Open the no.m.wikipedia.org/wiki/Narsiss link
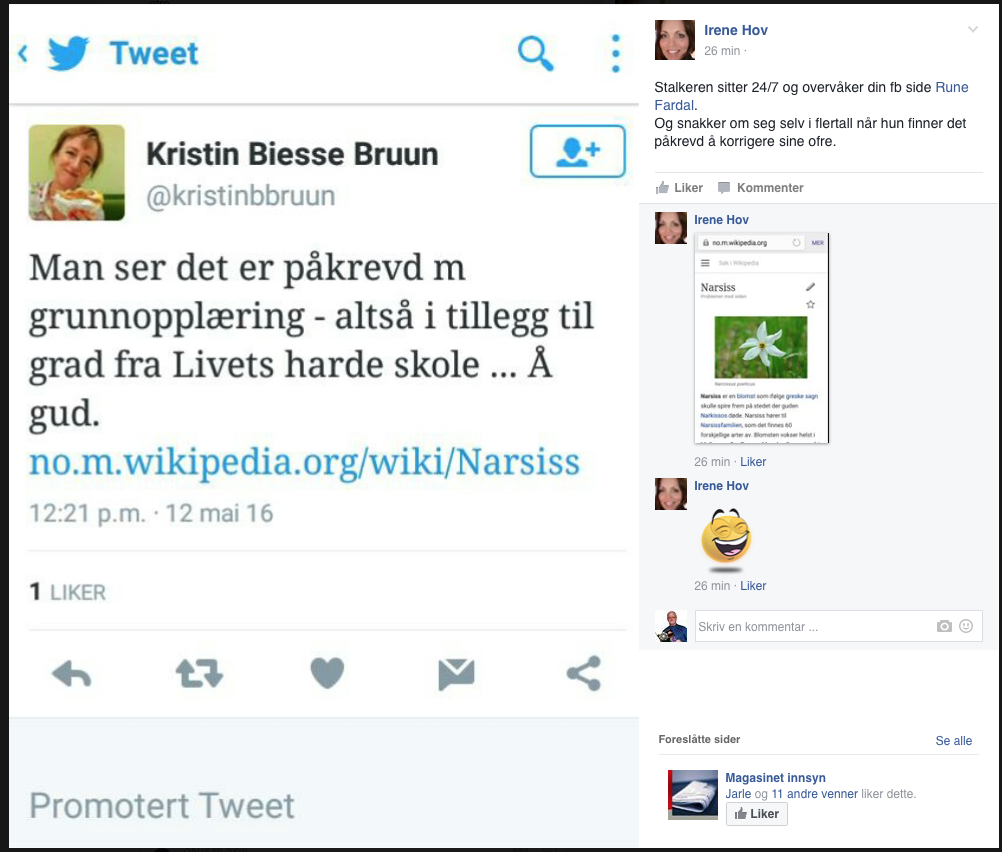 tap(304, 461)
